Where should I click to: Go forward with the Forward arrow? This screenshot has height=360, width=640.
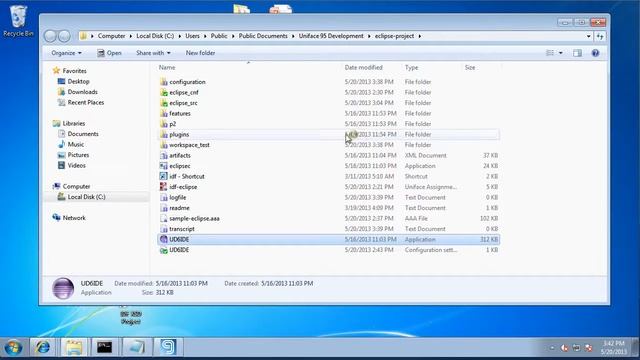click(64, 36)
